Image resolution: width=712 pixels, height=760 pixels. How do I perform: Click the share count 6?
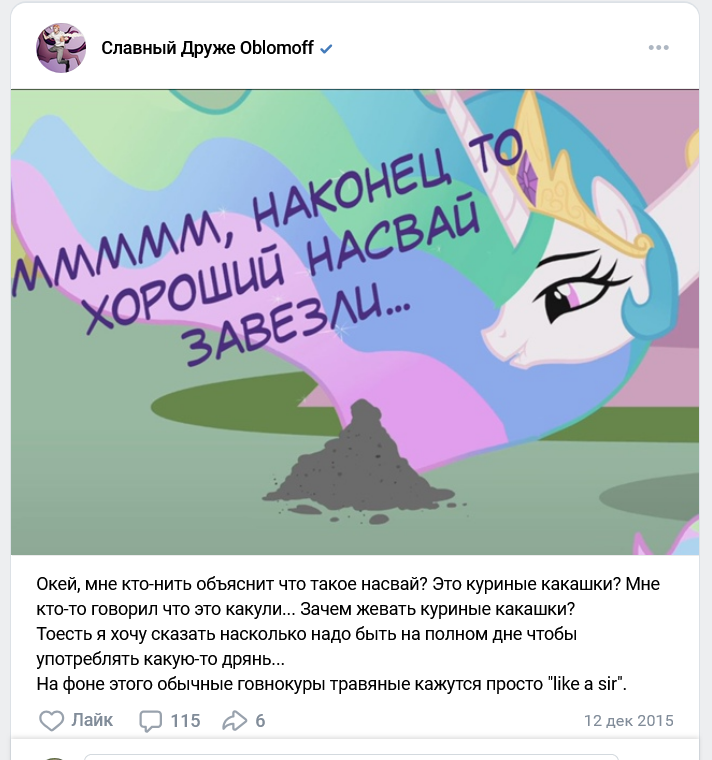[260, 721]
